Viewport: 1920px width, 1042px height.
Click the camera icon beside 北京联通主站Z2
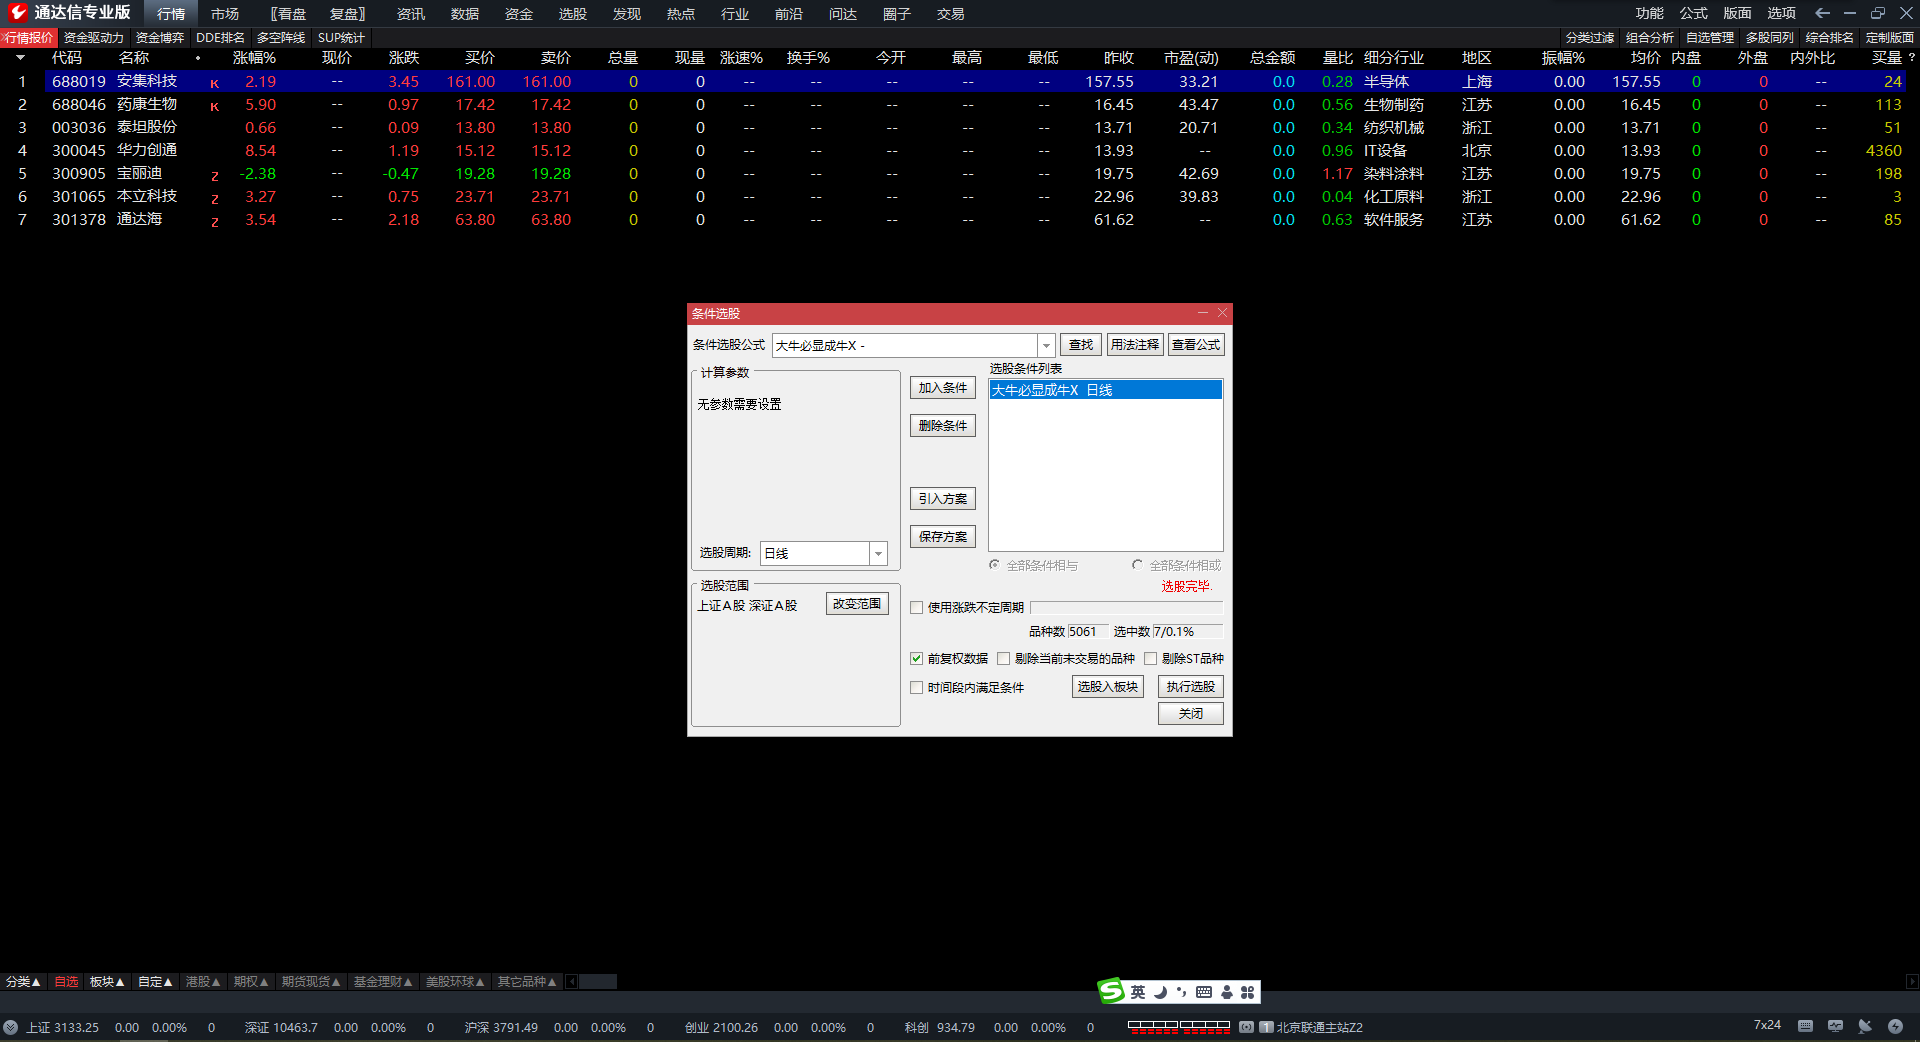(1246, 1027)
